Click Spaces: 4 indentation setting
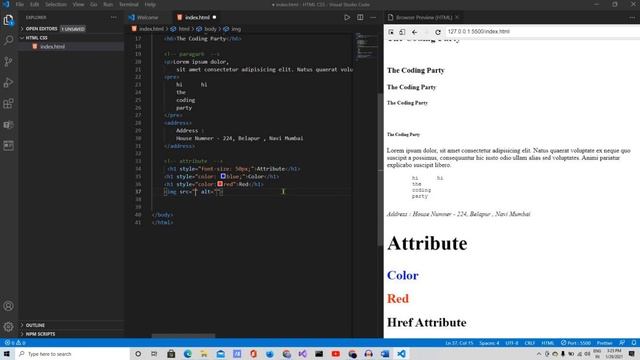This screenshot has height=360, width=640. coord(489,343)
